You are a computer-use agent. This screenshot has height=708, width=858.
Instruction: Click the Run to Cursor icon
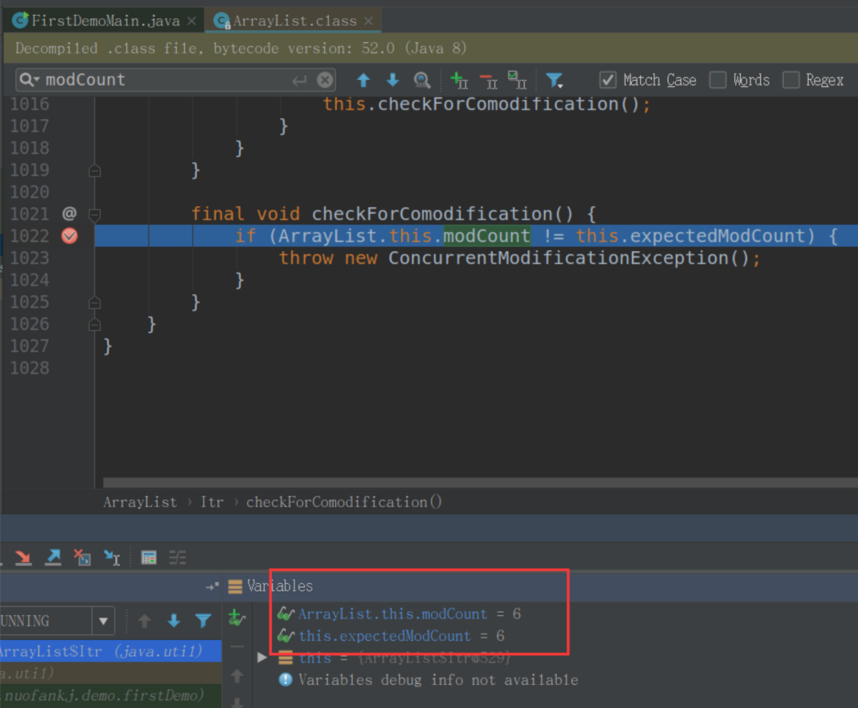point(112,558)
